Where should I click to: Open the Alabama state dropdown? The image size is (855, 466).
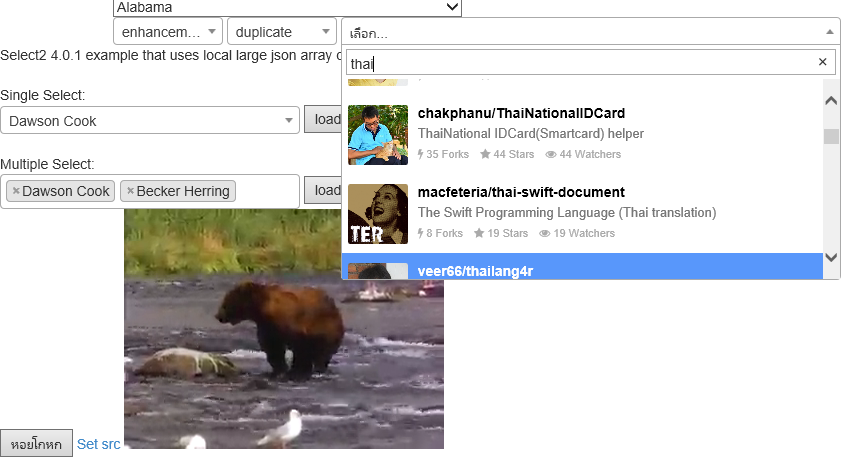[287, 8]
